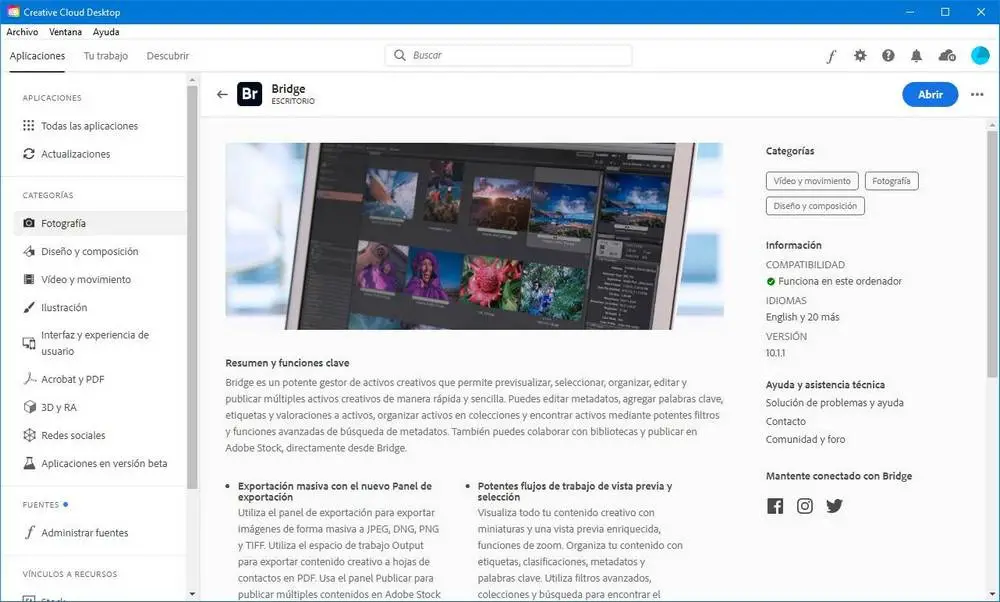The height and width of the screenshot is (602, 1000).
Task: Open Bridge Twitter icon
Action: click(x=834, y=506)
